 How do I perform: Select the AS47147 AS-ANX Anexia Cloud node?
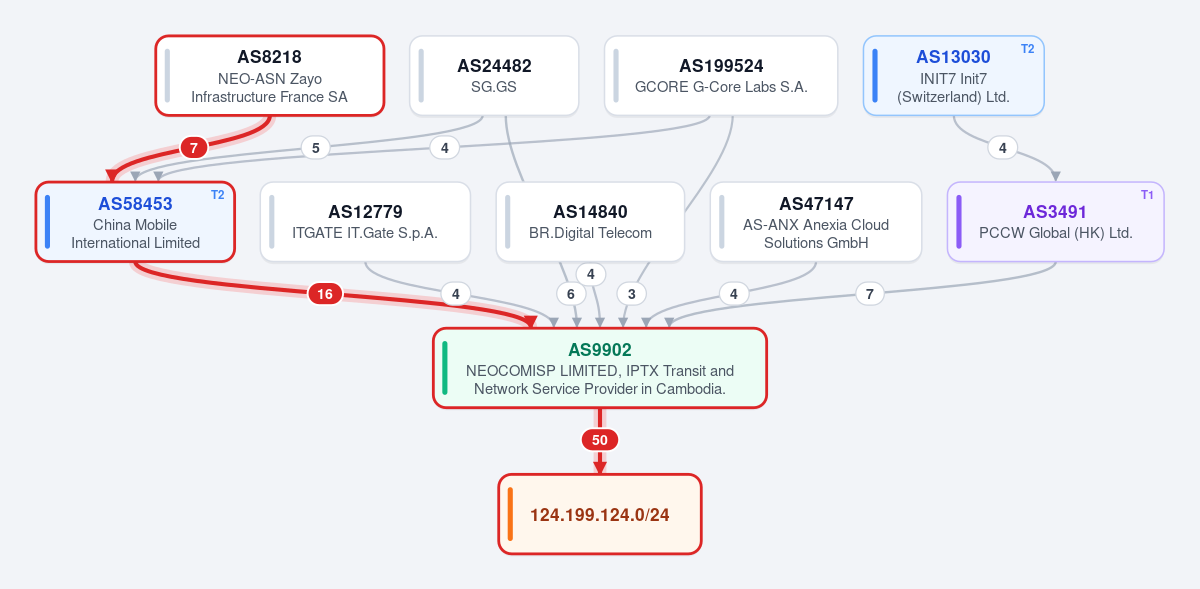[816, 222]
